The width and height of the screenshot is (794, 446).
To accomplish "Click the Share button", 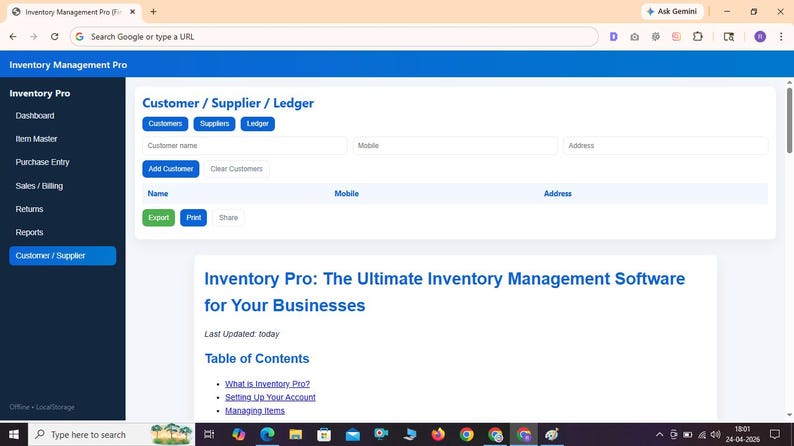I will (x=228, y=218).
